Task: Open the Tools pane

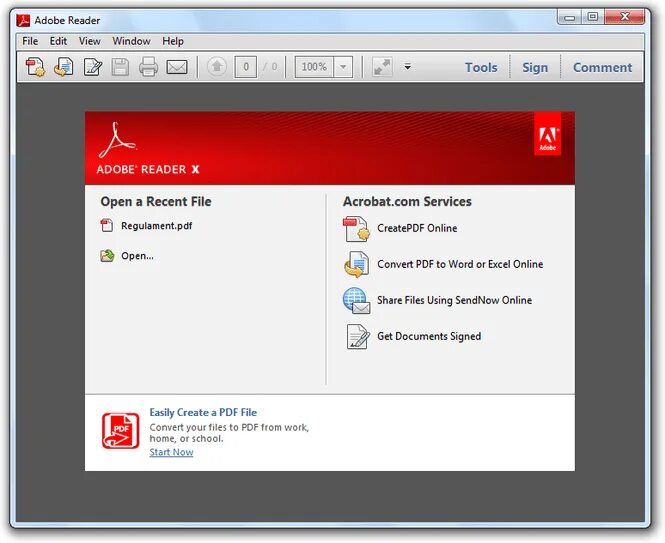Action: (481, 67)
